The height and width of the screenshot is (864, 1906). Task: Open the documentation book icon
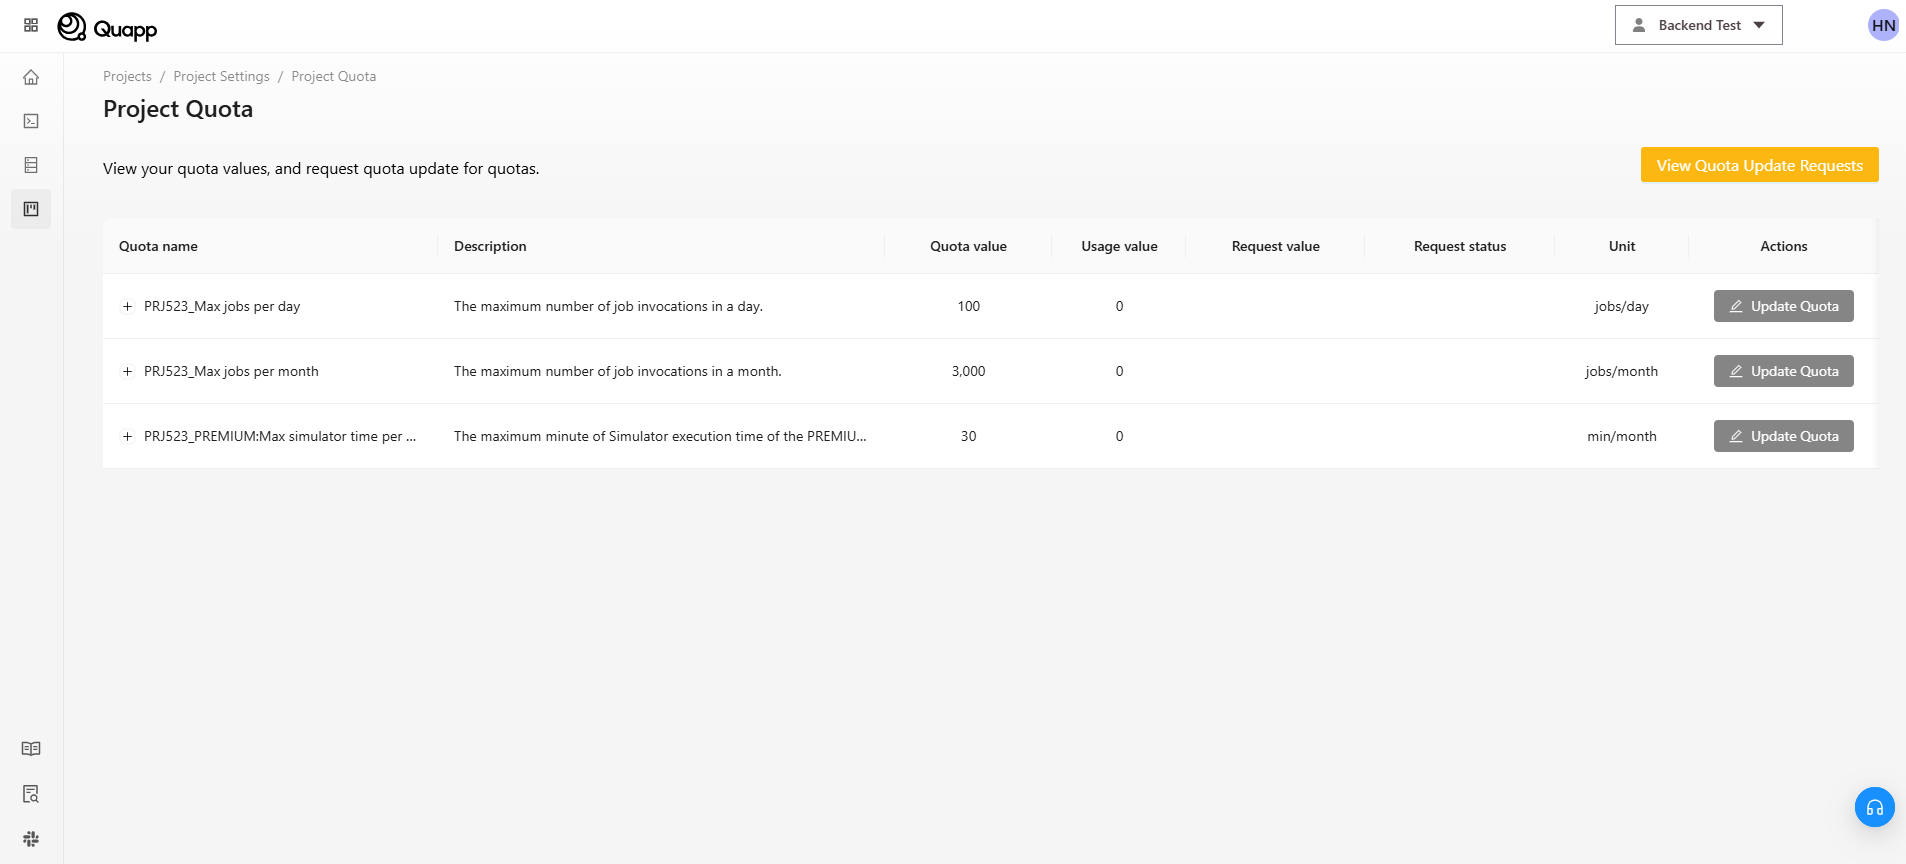coord(31,749)
